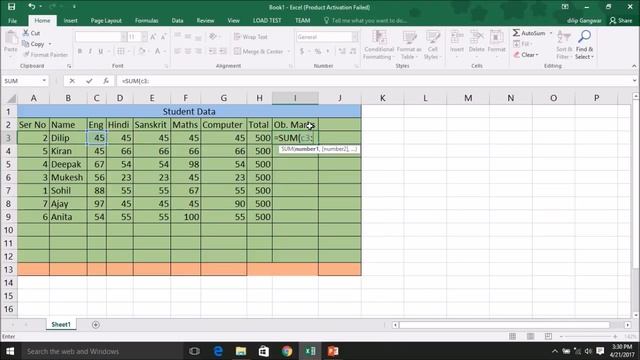
Task: Click the Sheet1 sheet tab
Action: (61, 324)
